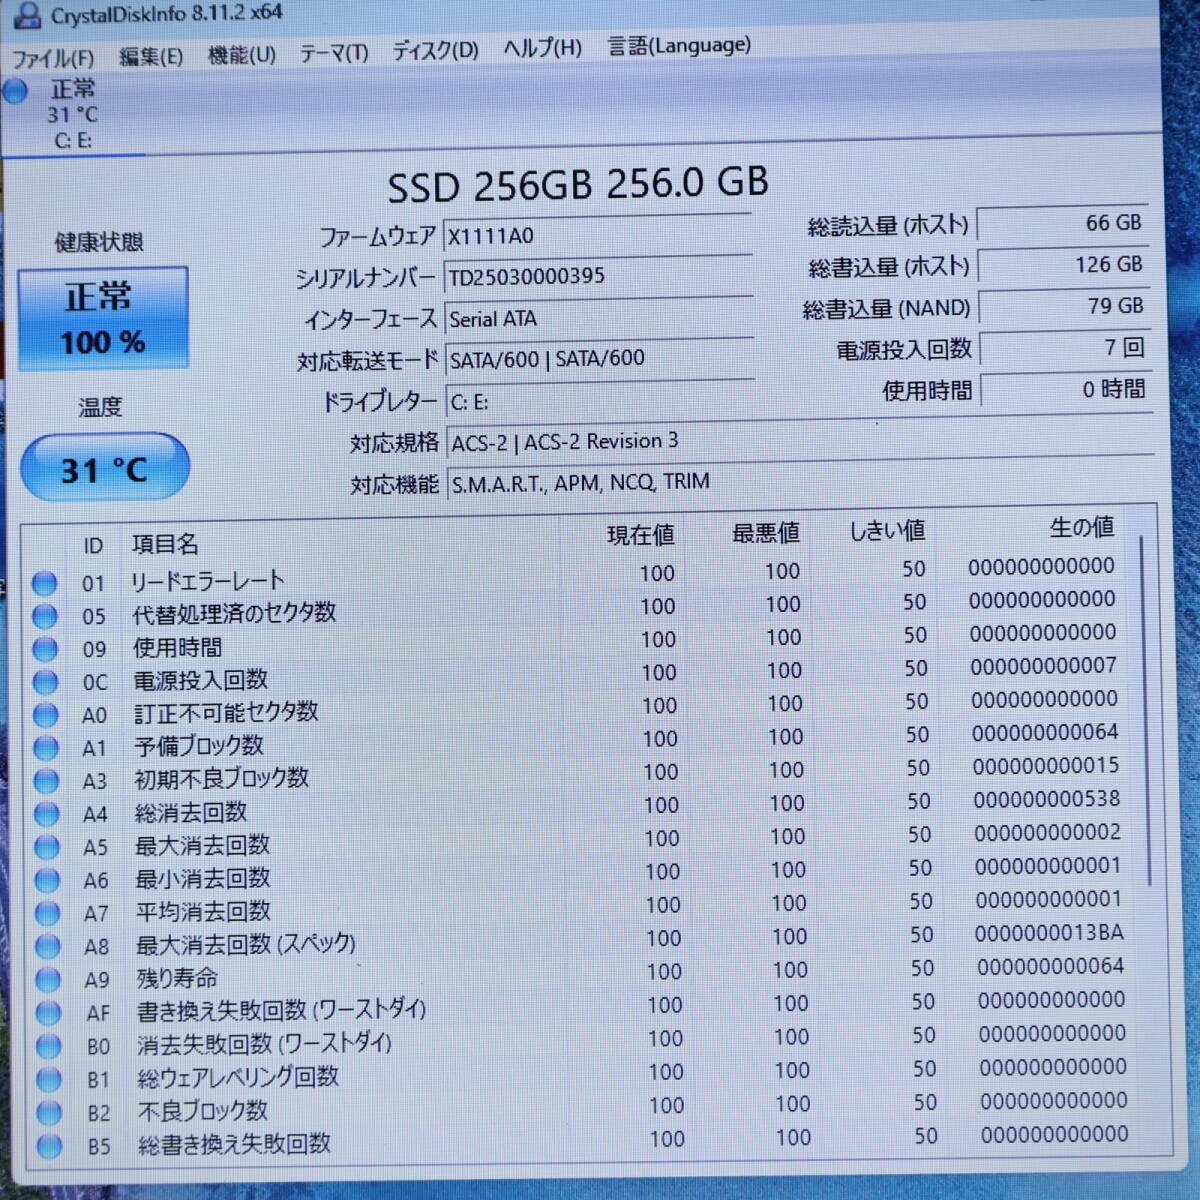The width and height of the screenshot is (1200, 1200).
Task: Click the 生の値 column header
Action: [x=1082, y=527]
